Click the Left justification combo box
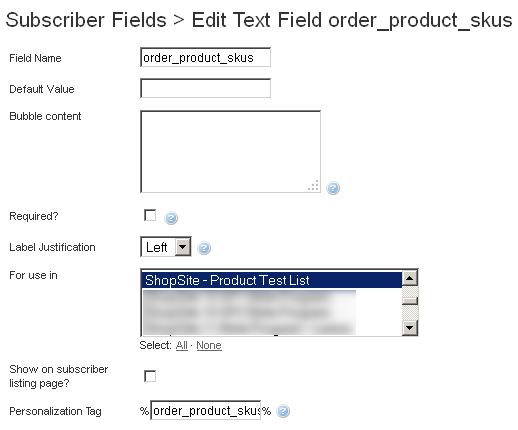Viewport: 518px width, 430px height. [166, 247]
